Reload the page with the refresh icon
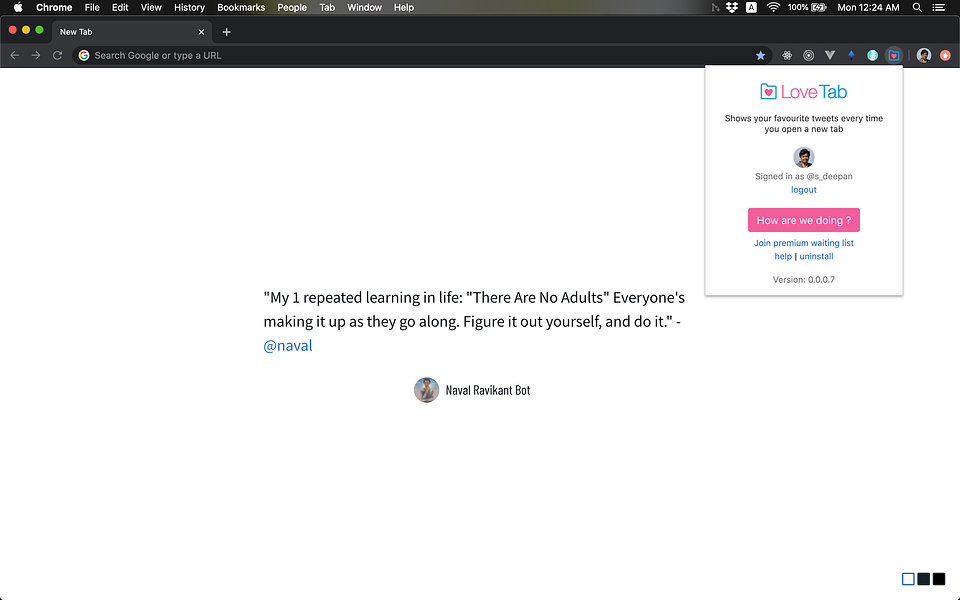The height and width of the screenshot is (600, 960). 58,56
